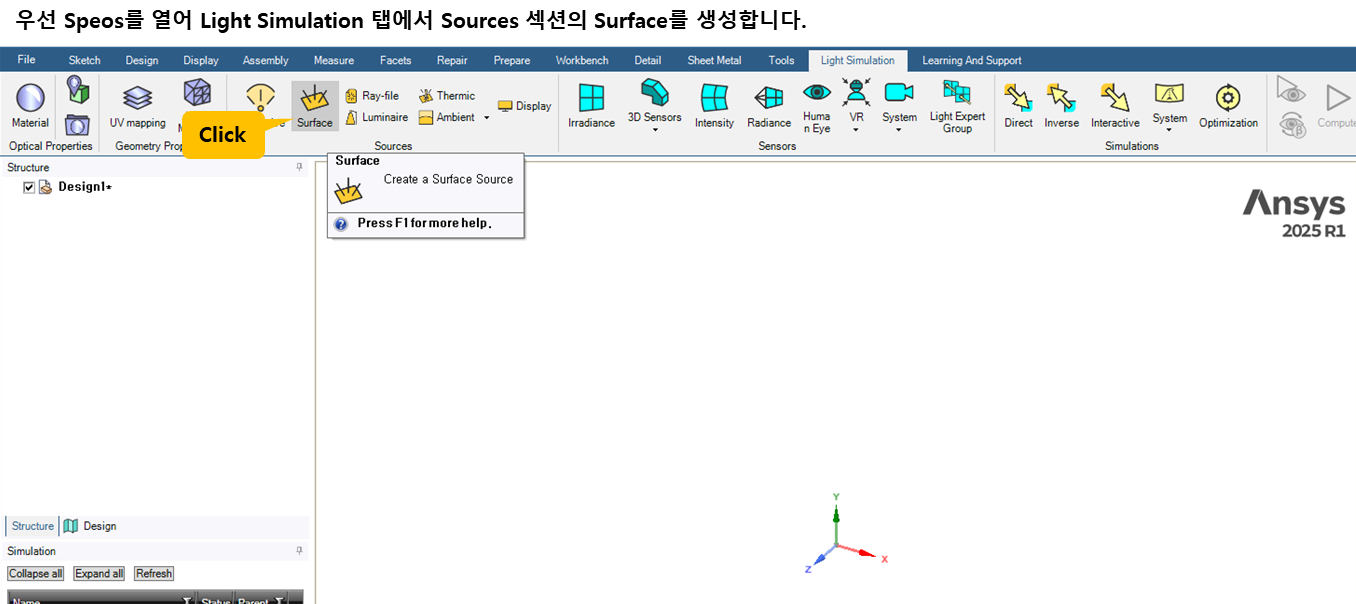Image resolution: width=1356 pixels, height=604 pixels.
Task: Click the Collapse all button
Action: (36, 574)
